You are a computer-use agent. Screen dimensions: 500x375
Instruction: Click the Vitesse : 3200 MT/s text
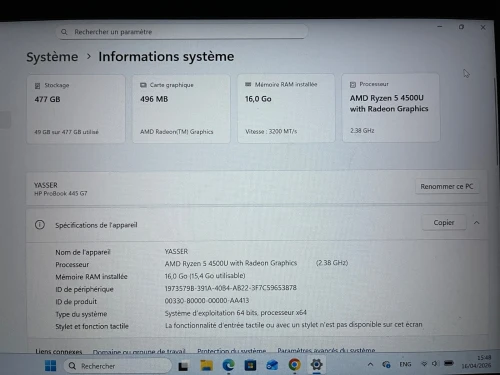coord(271,131)
